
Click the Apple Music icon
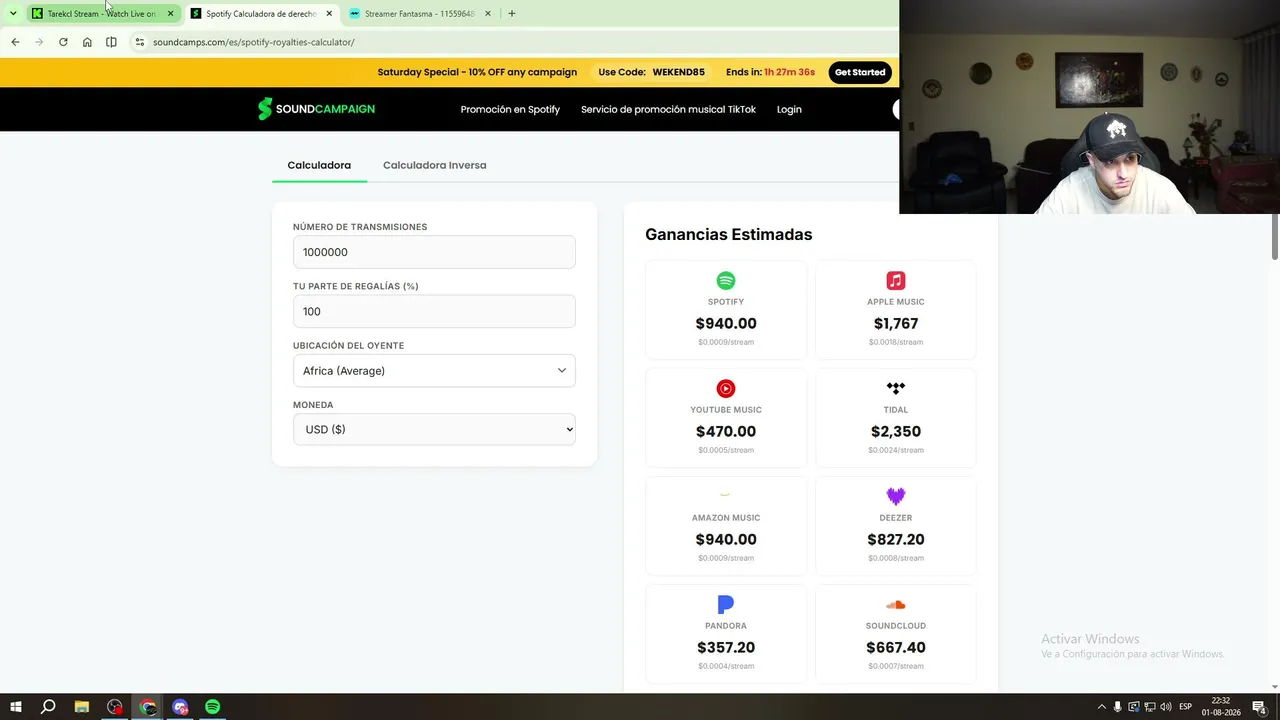[896, 281]
